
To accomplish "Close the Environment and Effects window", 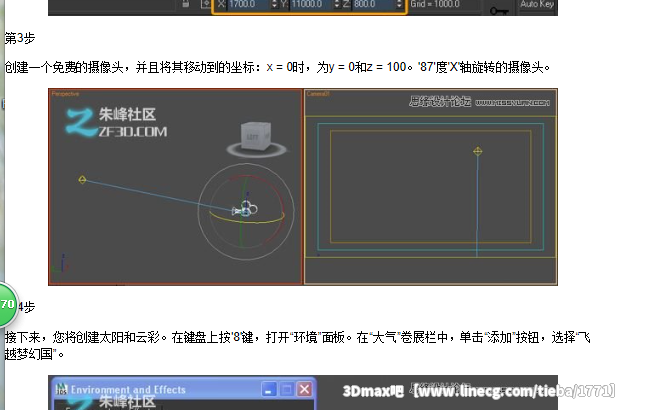I will (305, 390).
